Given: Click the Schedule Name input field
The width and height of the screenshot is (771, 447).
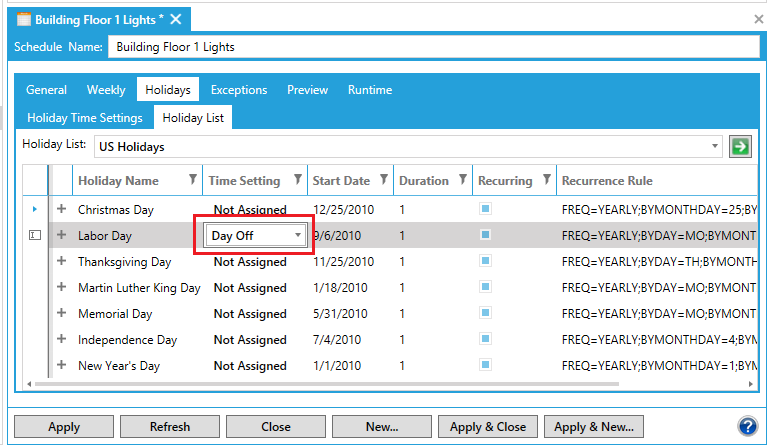Looking at the screenshot, I should (433, 46).
